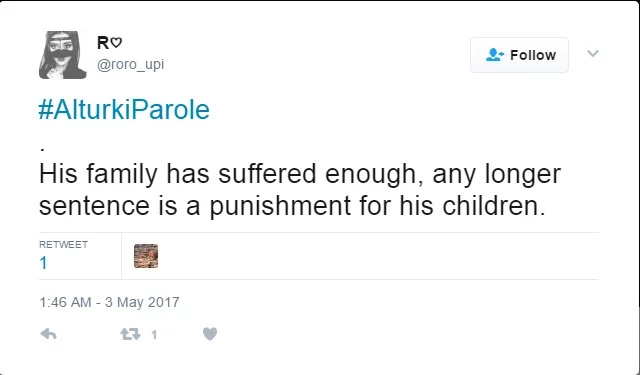This screenshot has width=640, height=375.
Task: Click the '3 May 2017' date text
Action: pos(142,302)
